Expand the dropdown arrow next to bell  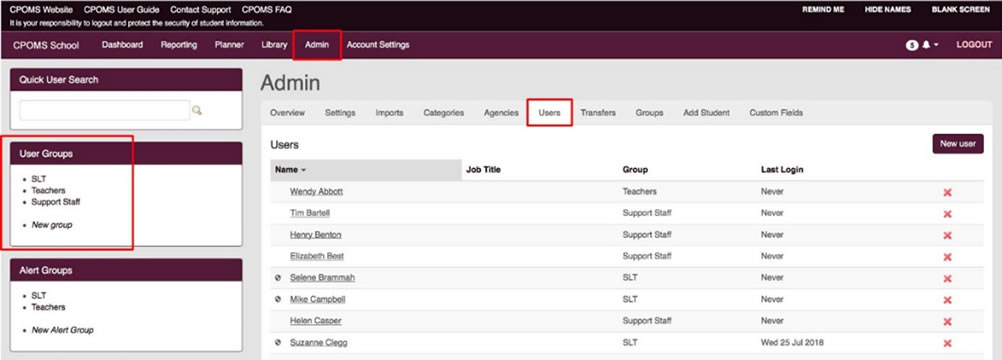[936, 45]
